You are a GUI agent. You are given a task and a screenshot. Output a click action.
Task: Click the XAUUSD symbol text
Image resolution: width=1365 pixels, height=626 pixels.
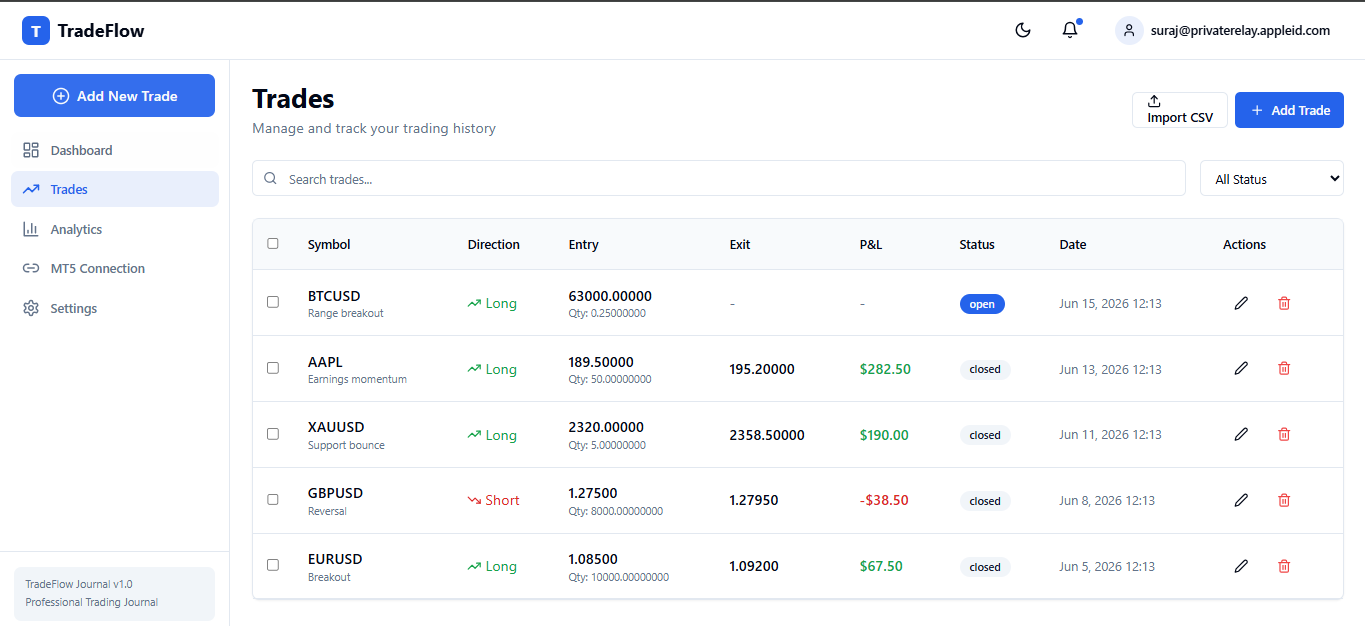tap(336, 427)
